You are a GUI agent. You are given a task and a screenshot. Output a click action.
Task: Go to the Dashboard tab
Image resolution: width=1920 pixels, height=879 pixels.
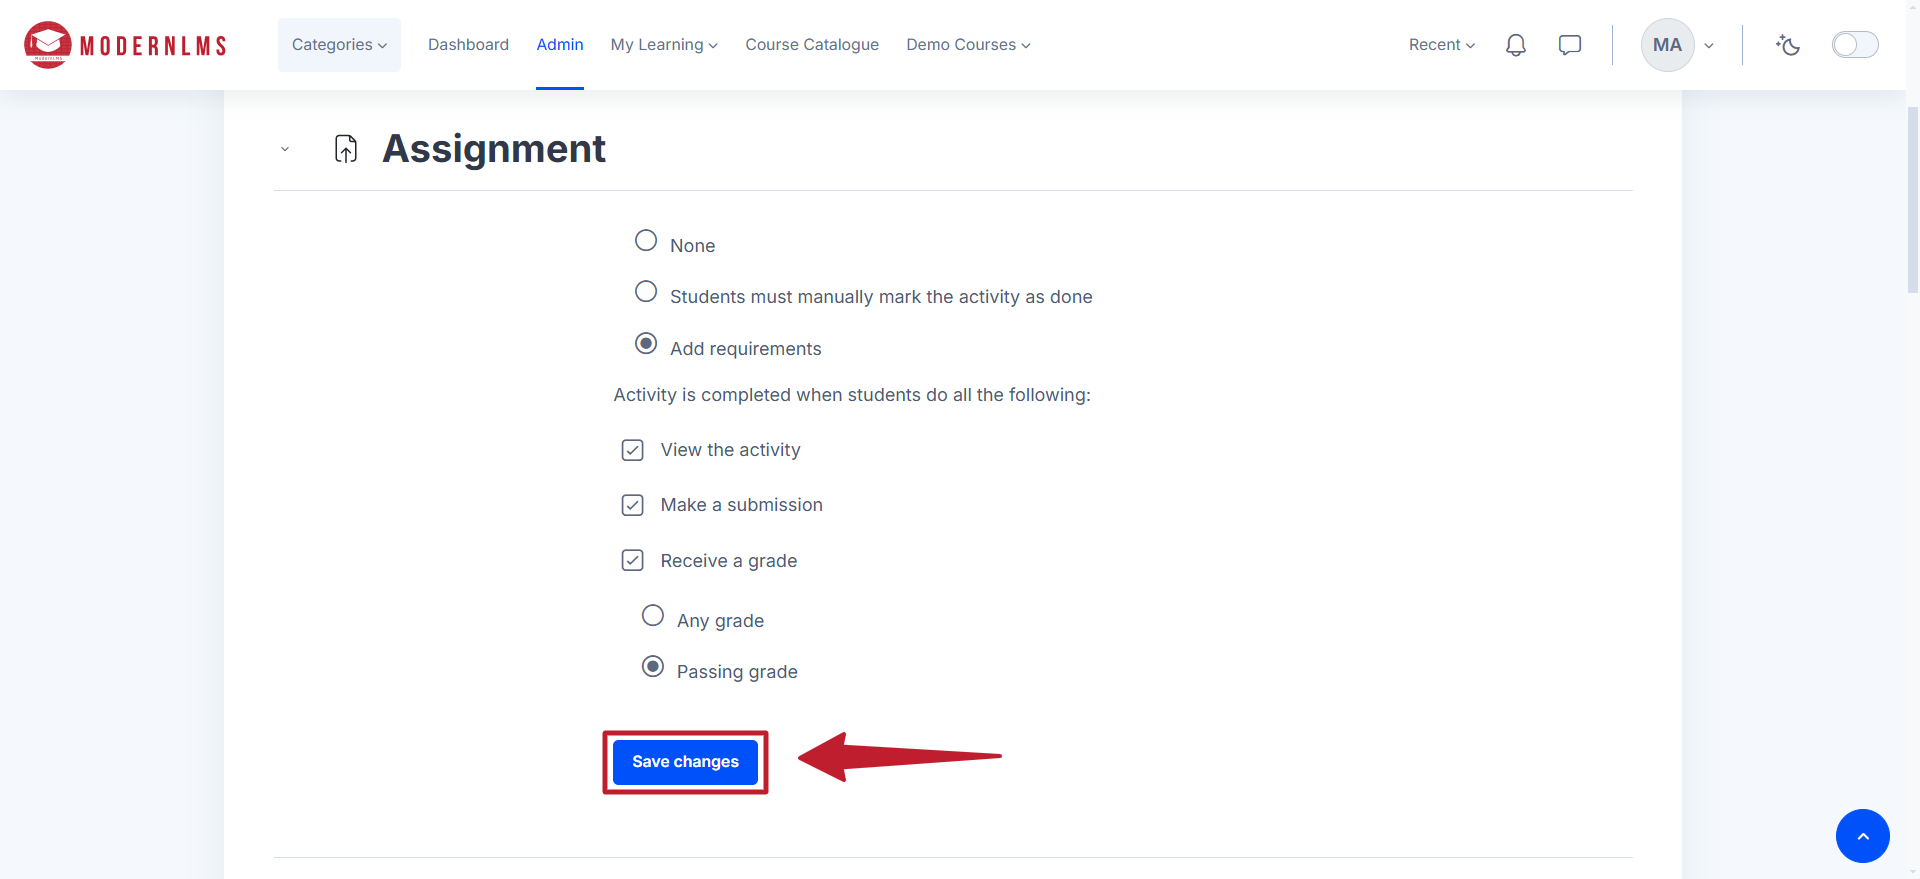pyautogui.click(x=468, y=45)
